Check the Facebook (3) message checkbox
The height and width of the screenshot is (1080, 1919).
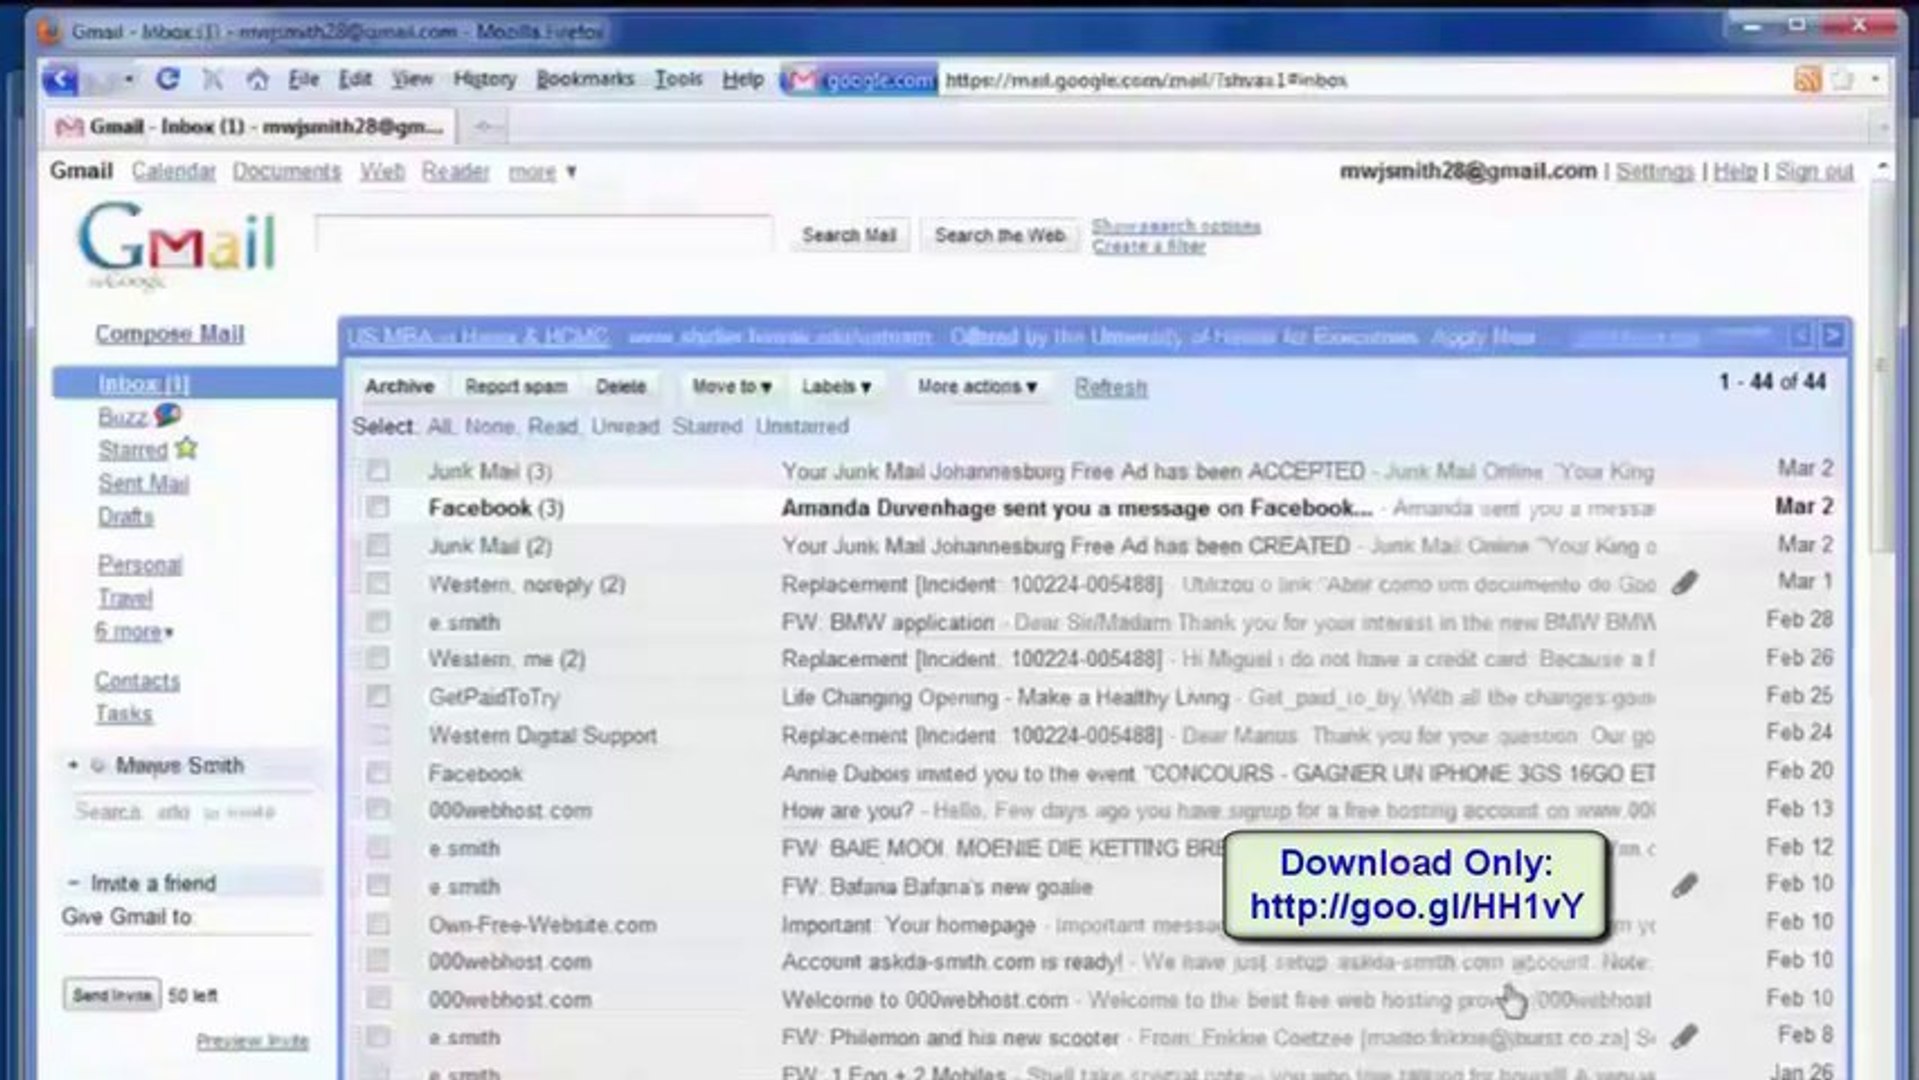tap(377, 508)
